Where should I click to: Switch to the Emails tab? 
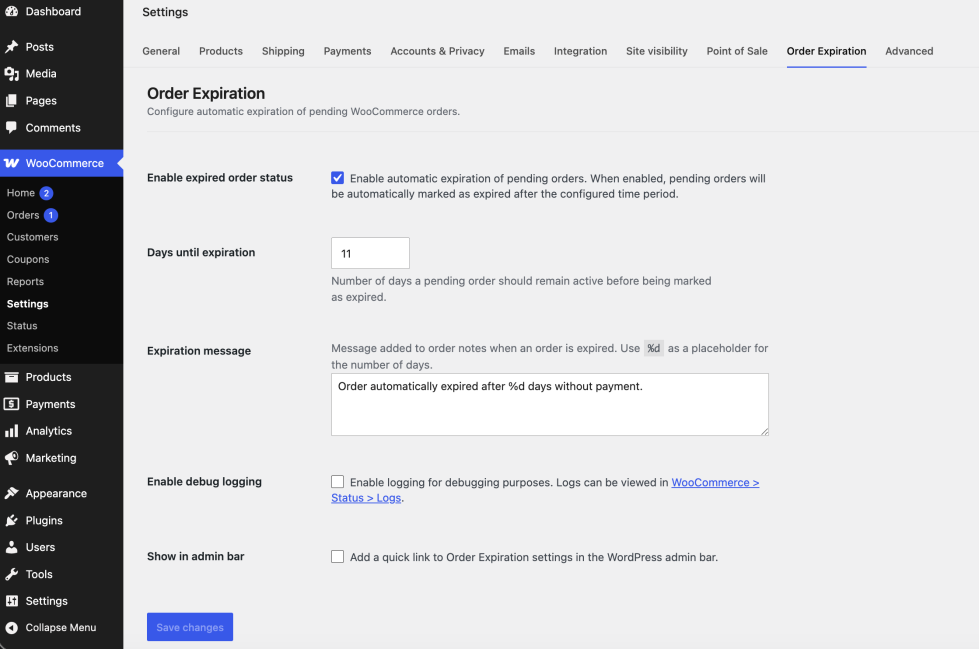coord(519,51)
